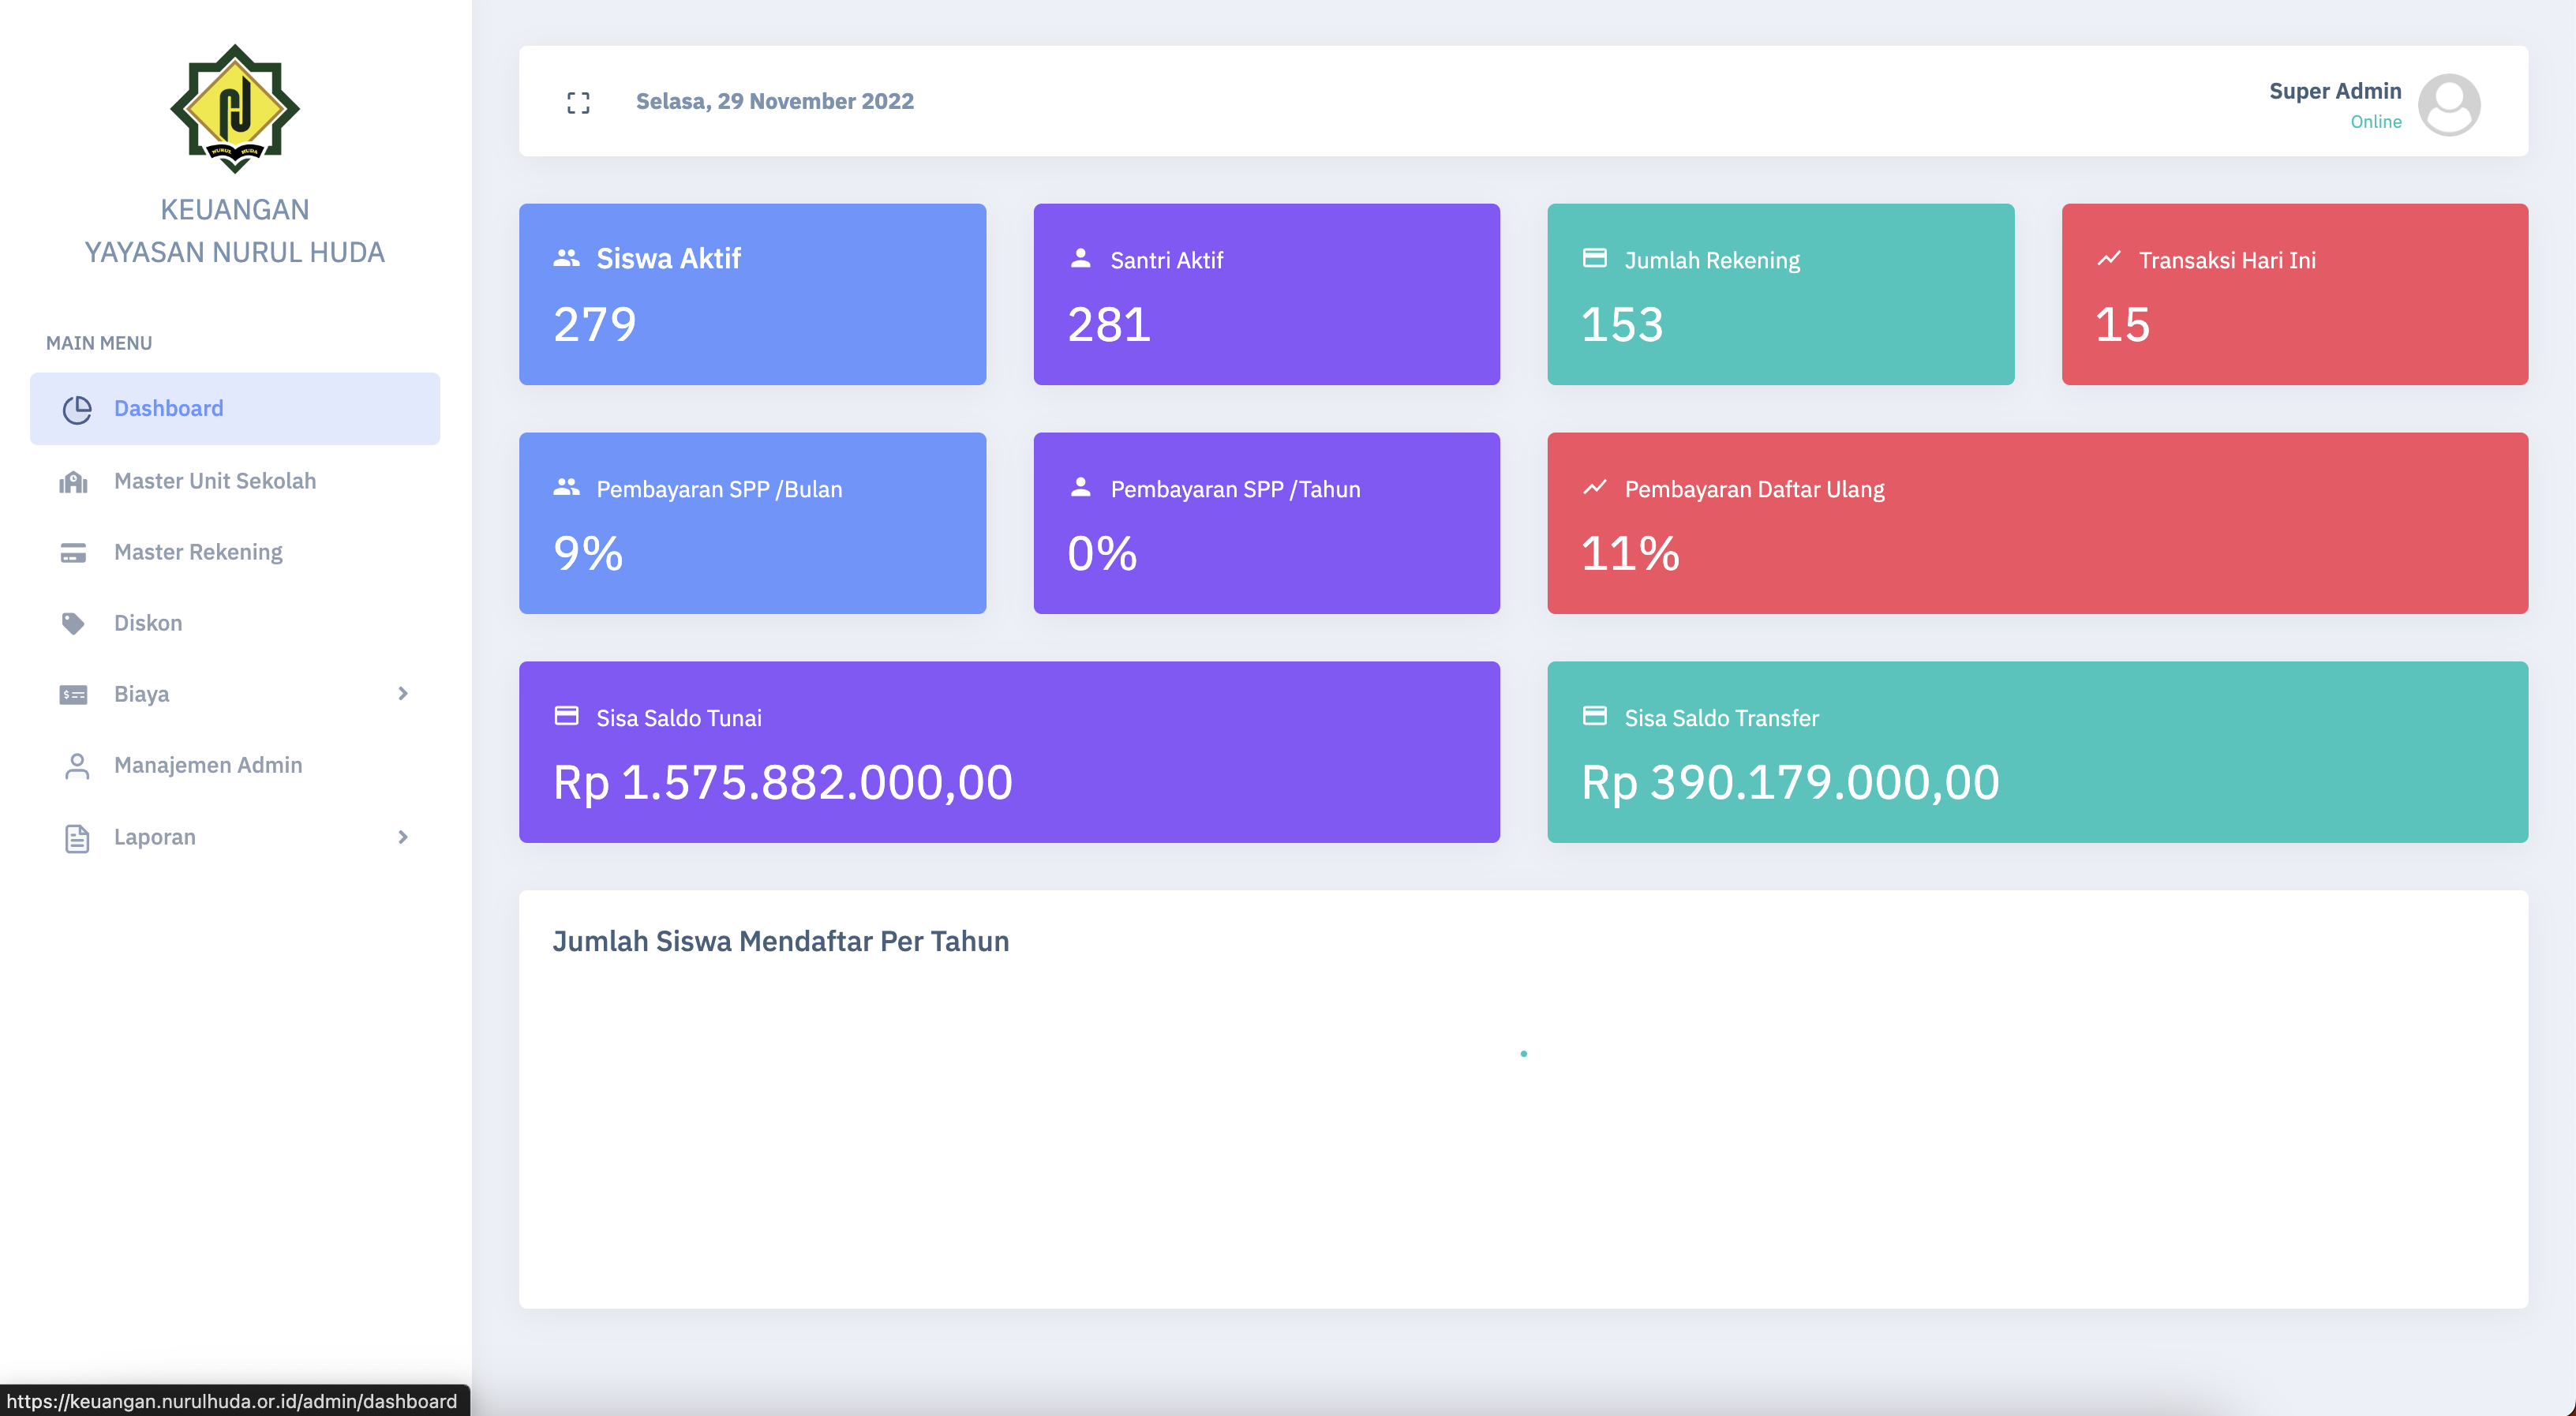Click the Biaya money icon
Viewport: 2576px width, 1416px height.
point(74,695)
